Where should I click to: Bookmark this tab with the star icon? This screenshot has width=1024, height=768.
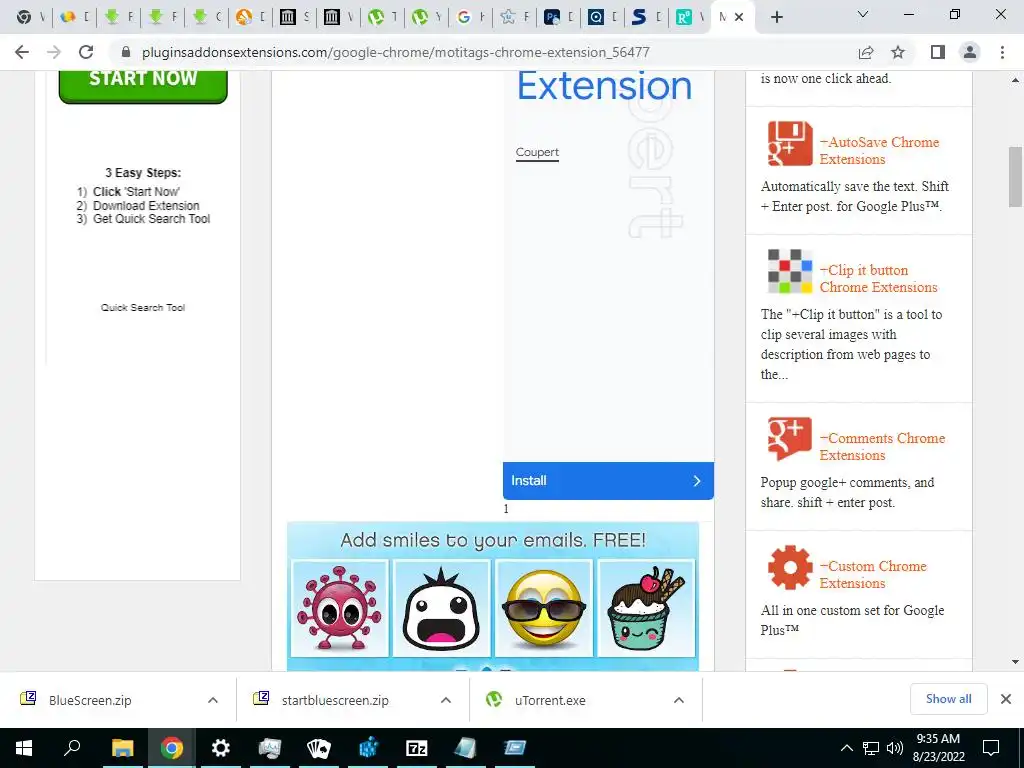[x=898, y=52]
